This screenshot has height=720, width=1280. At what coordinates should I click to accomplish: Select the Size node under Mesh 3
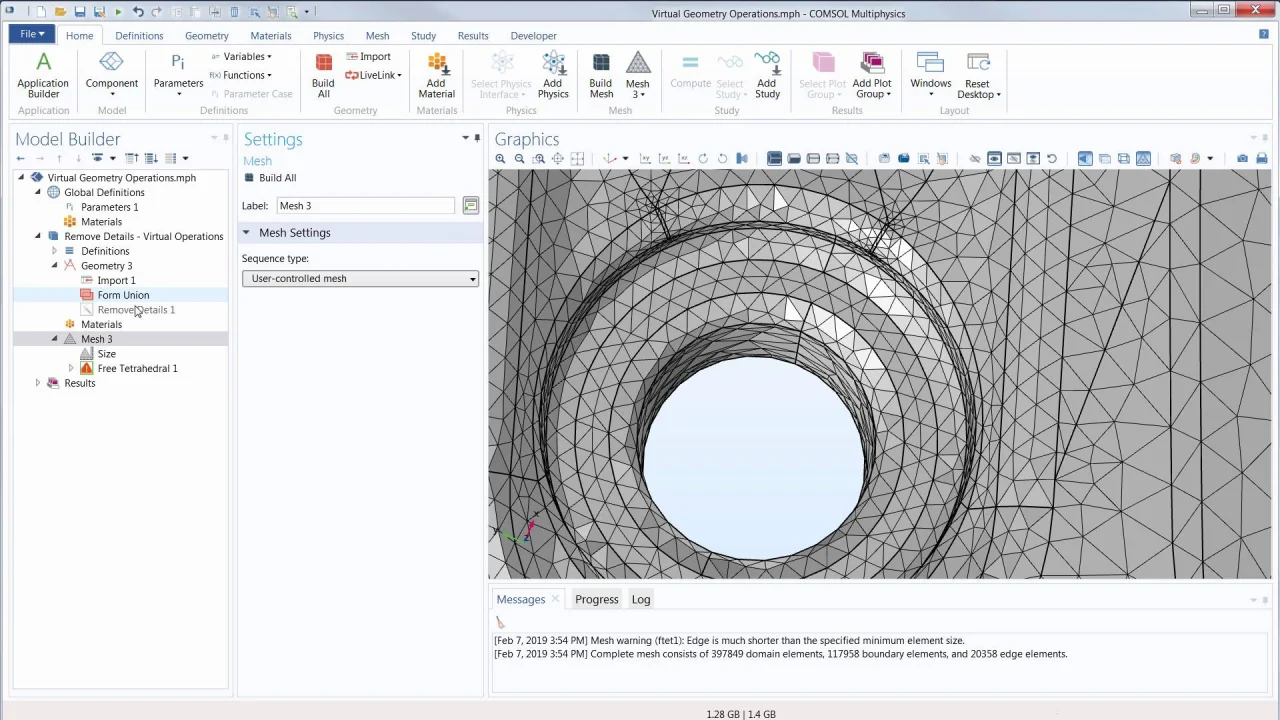[107, 354]
